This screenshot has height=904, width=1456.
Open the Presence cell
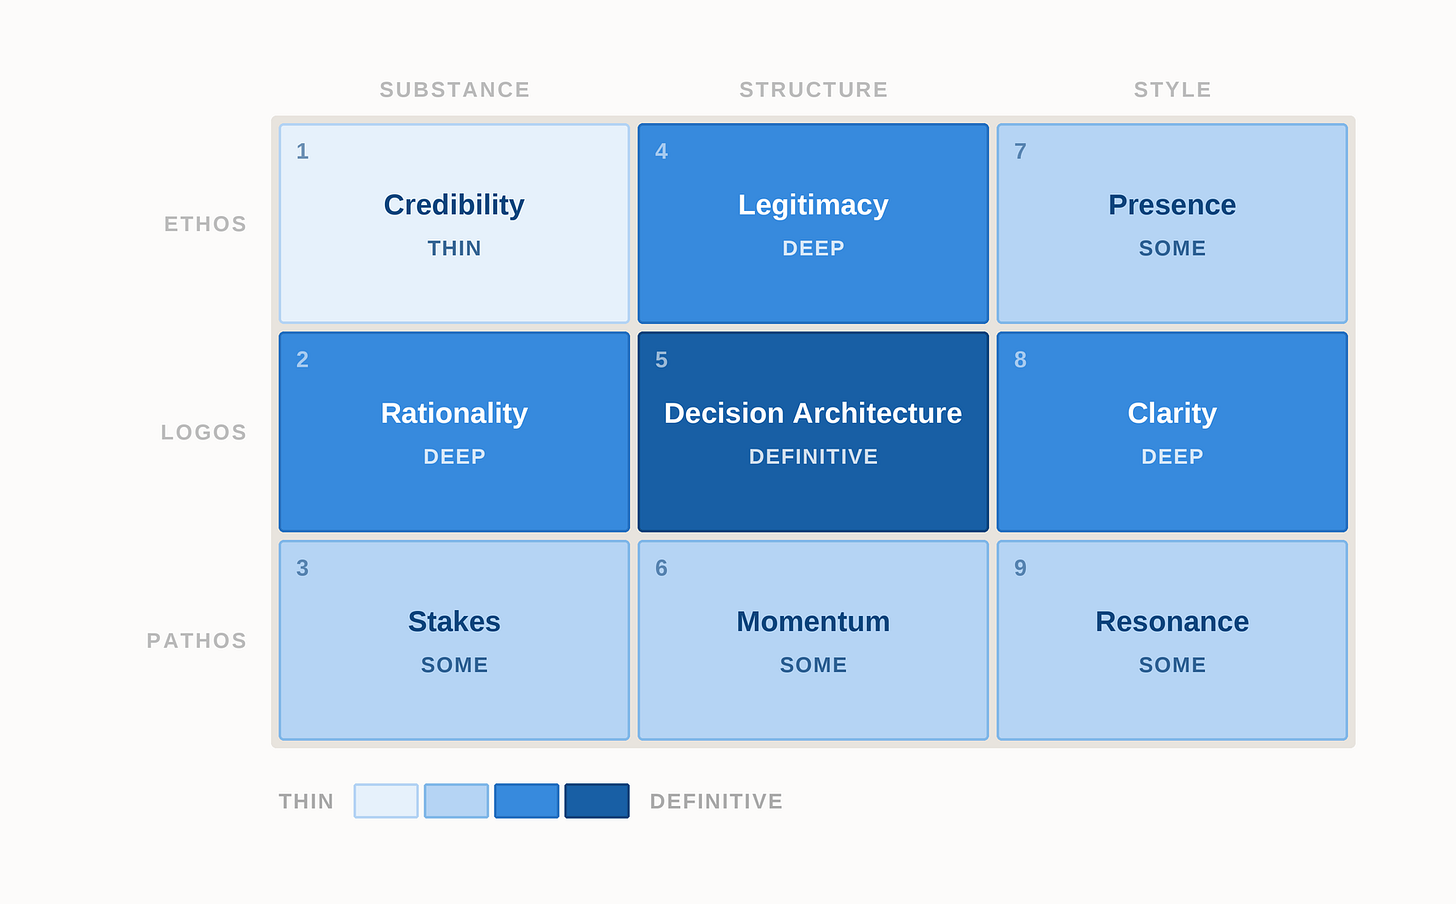click(1172, 223)
